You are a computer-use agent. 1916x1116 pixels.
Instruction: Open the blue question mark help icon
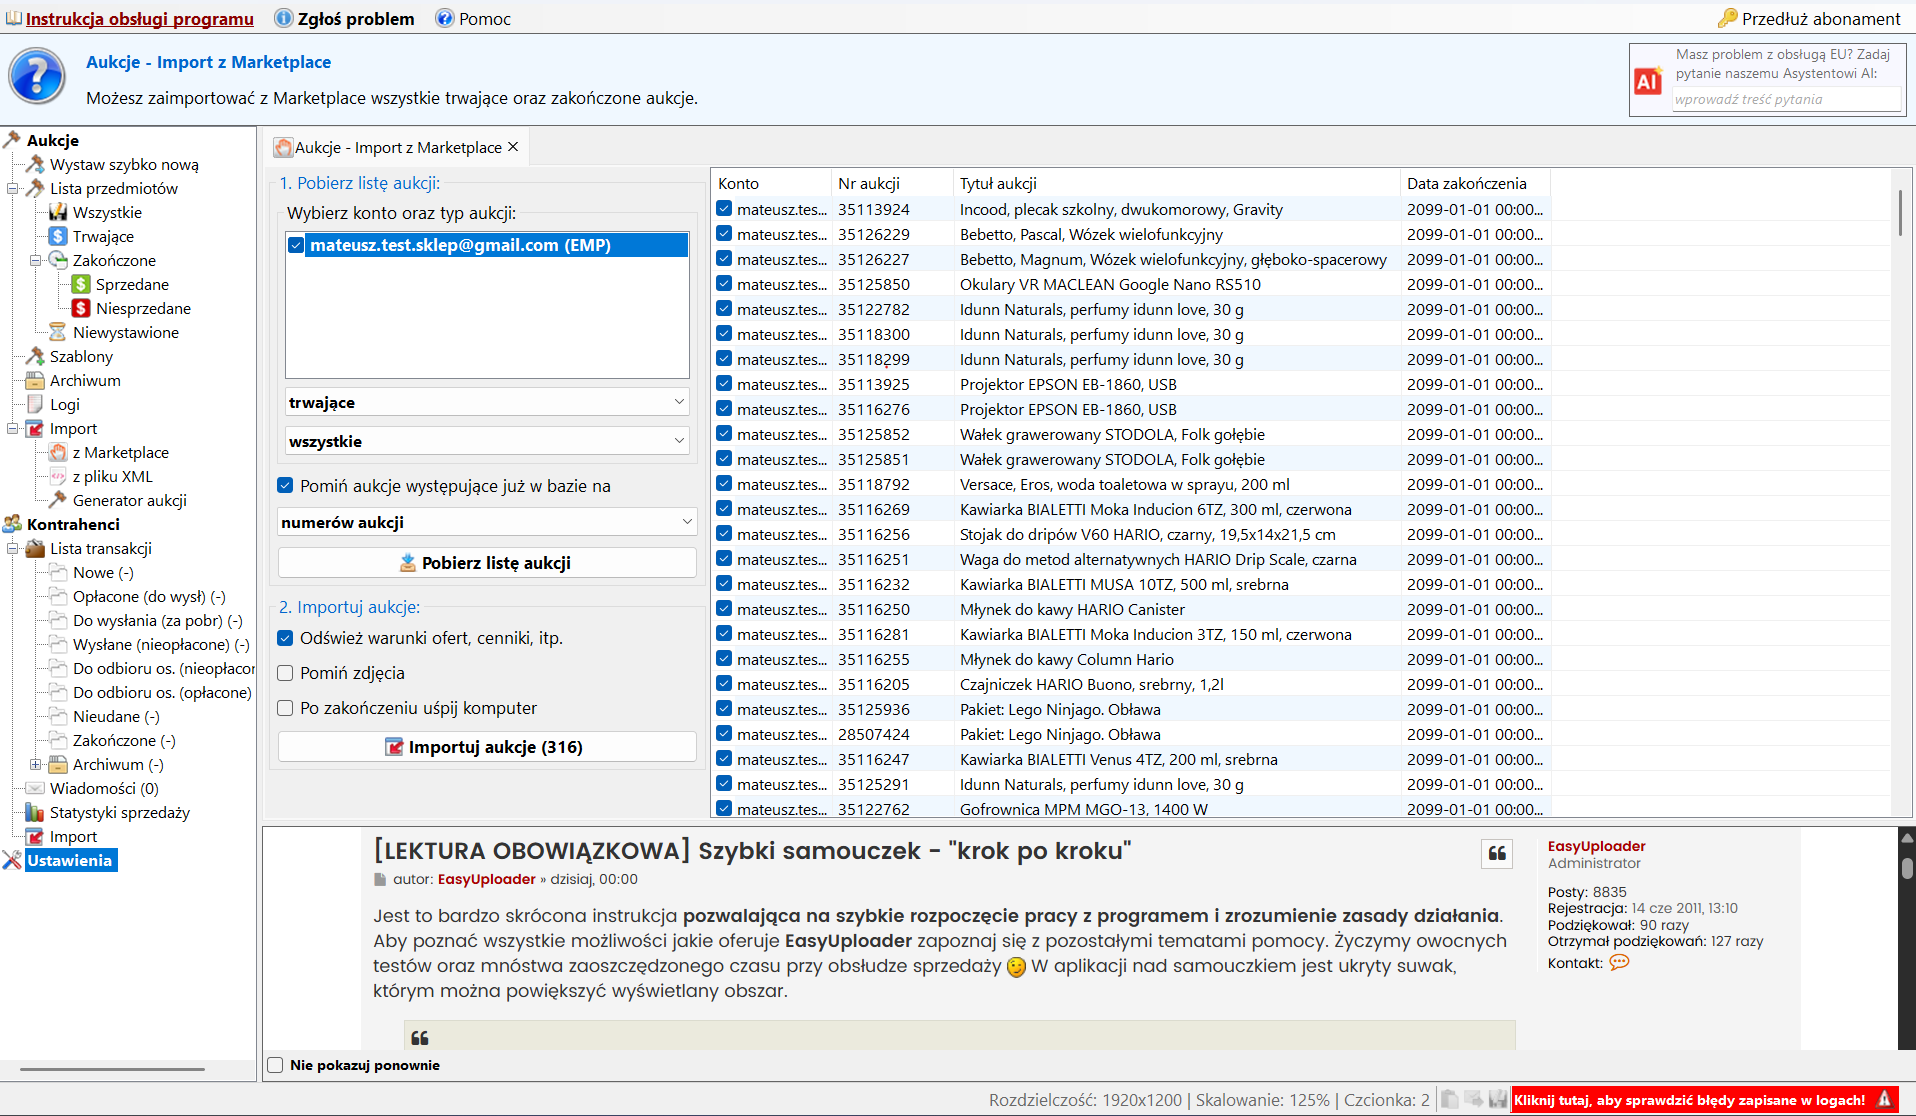[37, 77]
